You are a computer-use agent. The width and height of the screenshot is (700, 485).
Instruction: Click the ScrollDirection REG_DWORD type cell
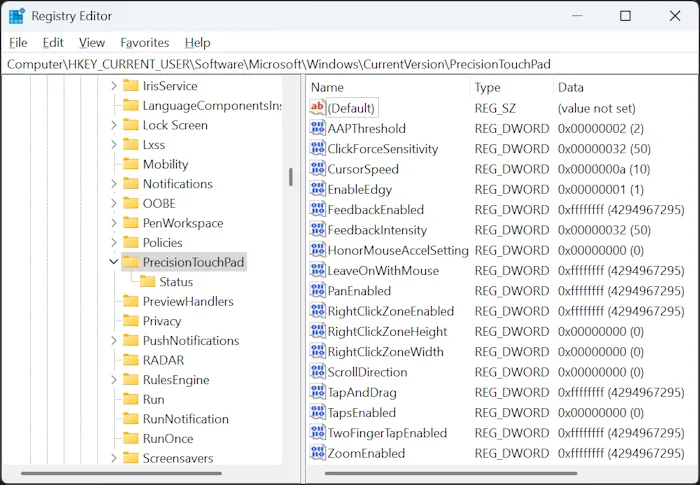[x=512, y=372]
